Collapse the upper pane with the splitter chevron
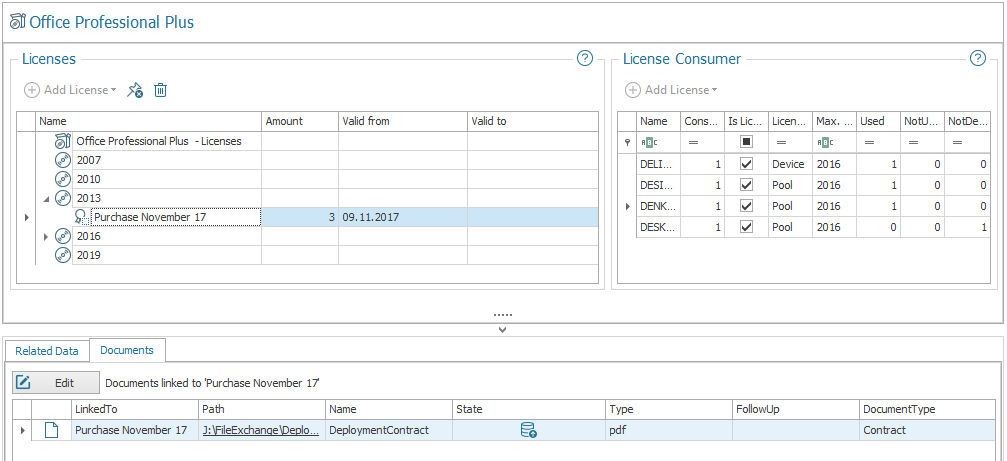 [503, 330]
